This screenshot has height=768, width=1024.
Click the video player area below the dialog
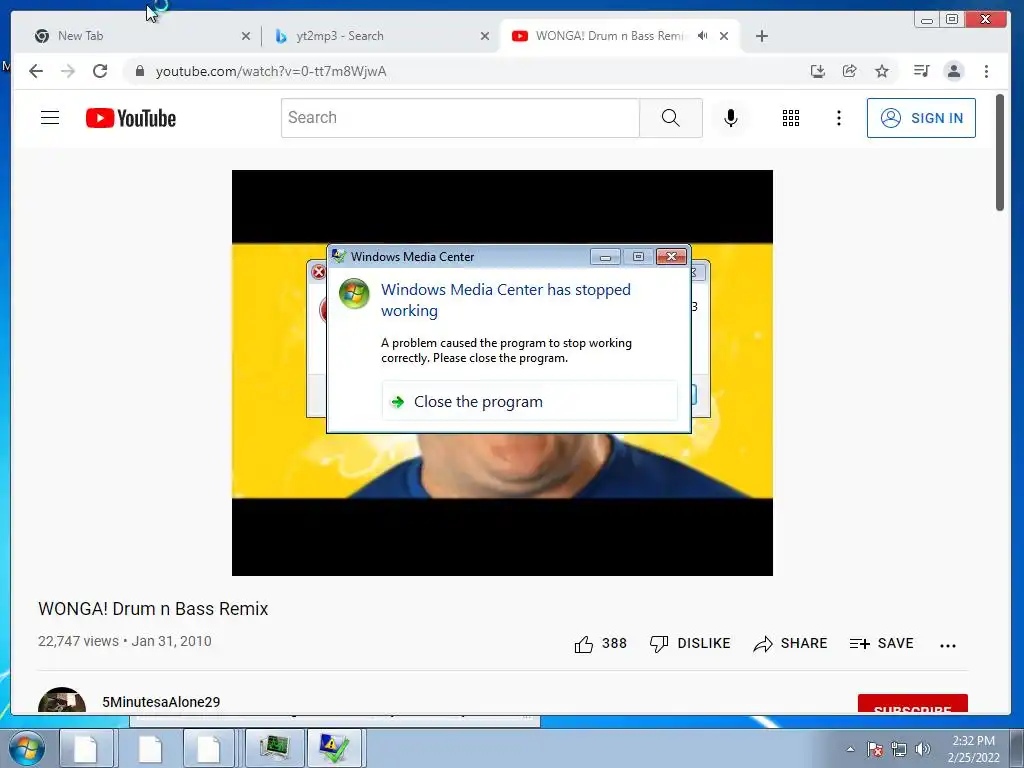click(x=502, y=504)
